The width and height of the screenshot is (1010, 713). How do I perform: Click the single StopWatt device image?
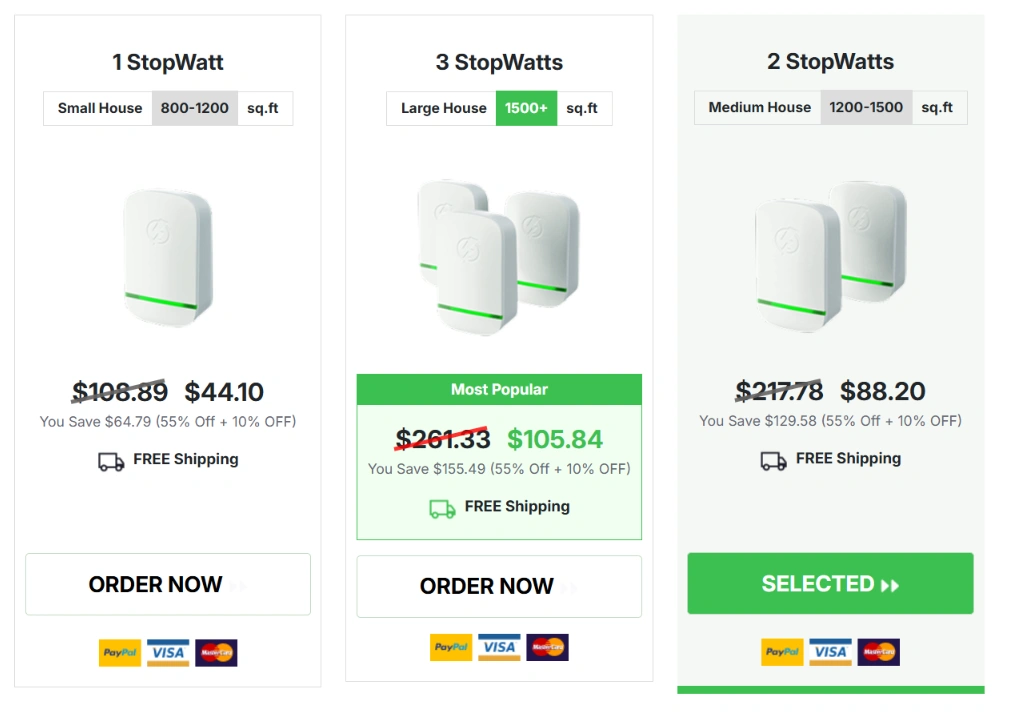[x=167, y=255]
